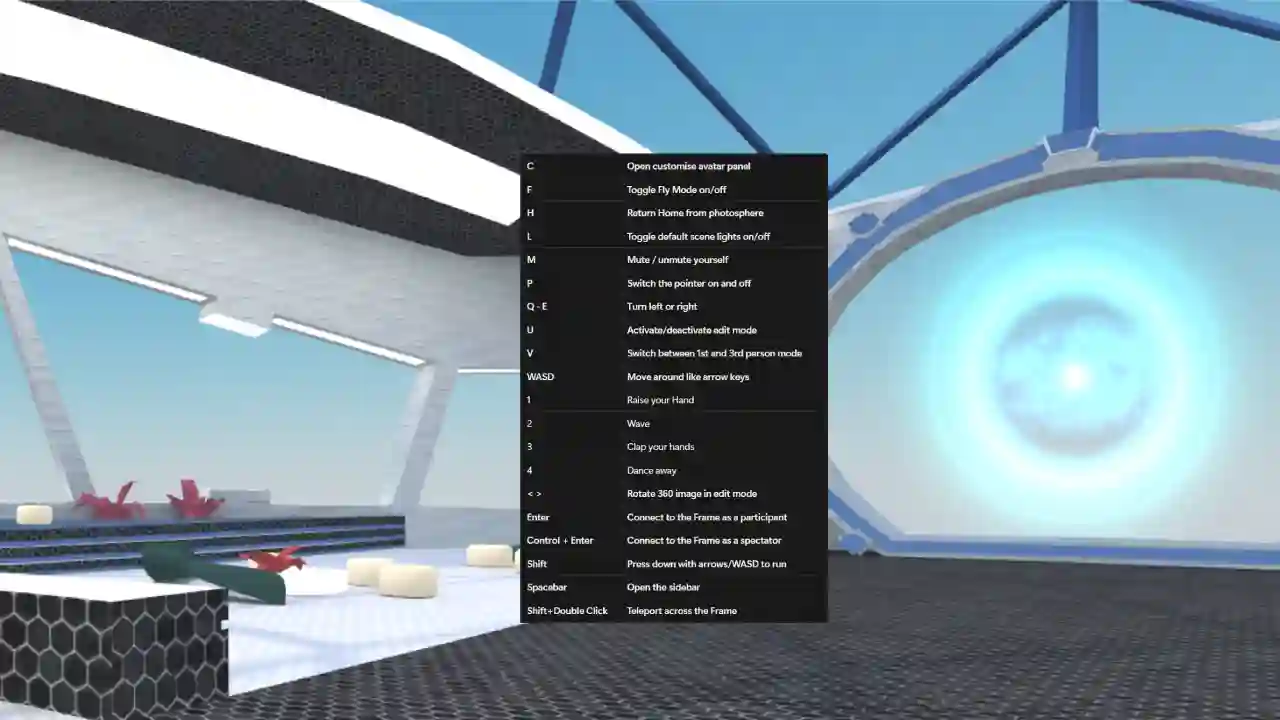Click "Switch between 1st and 3rd person mode"

pyautogui.click(x=714, y=353)
